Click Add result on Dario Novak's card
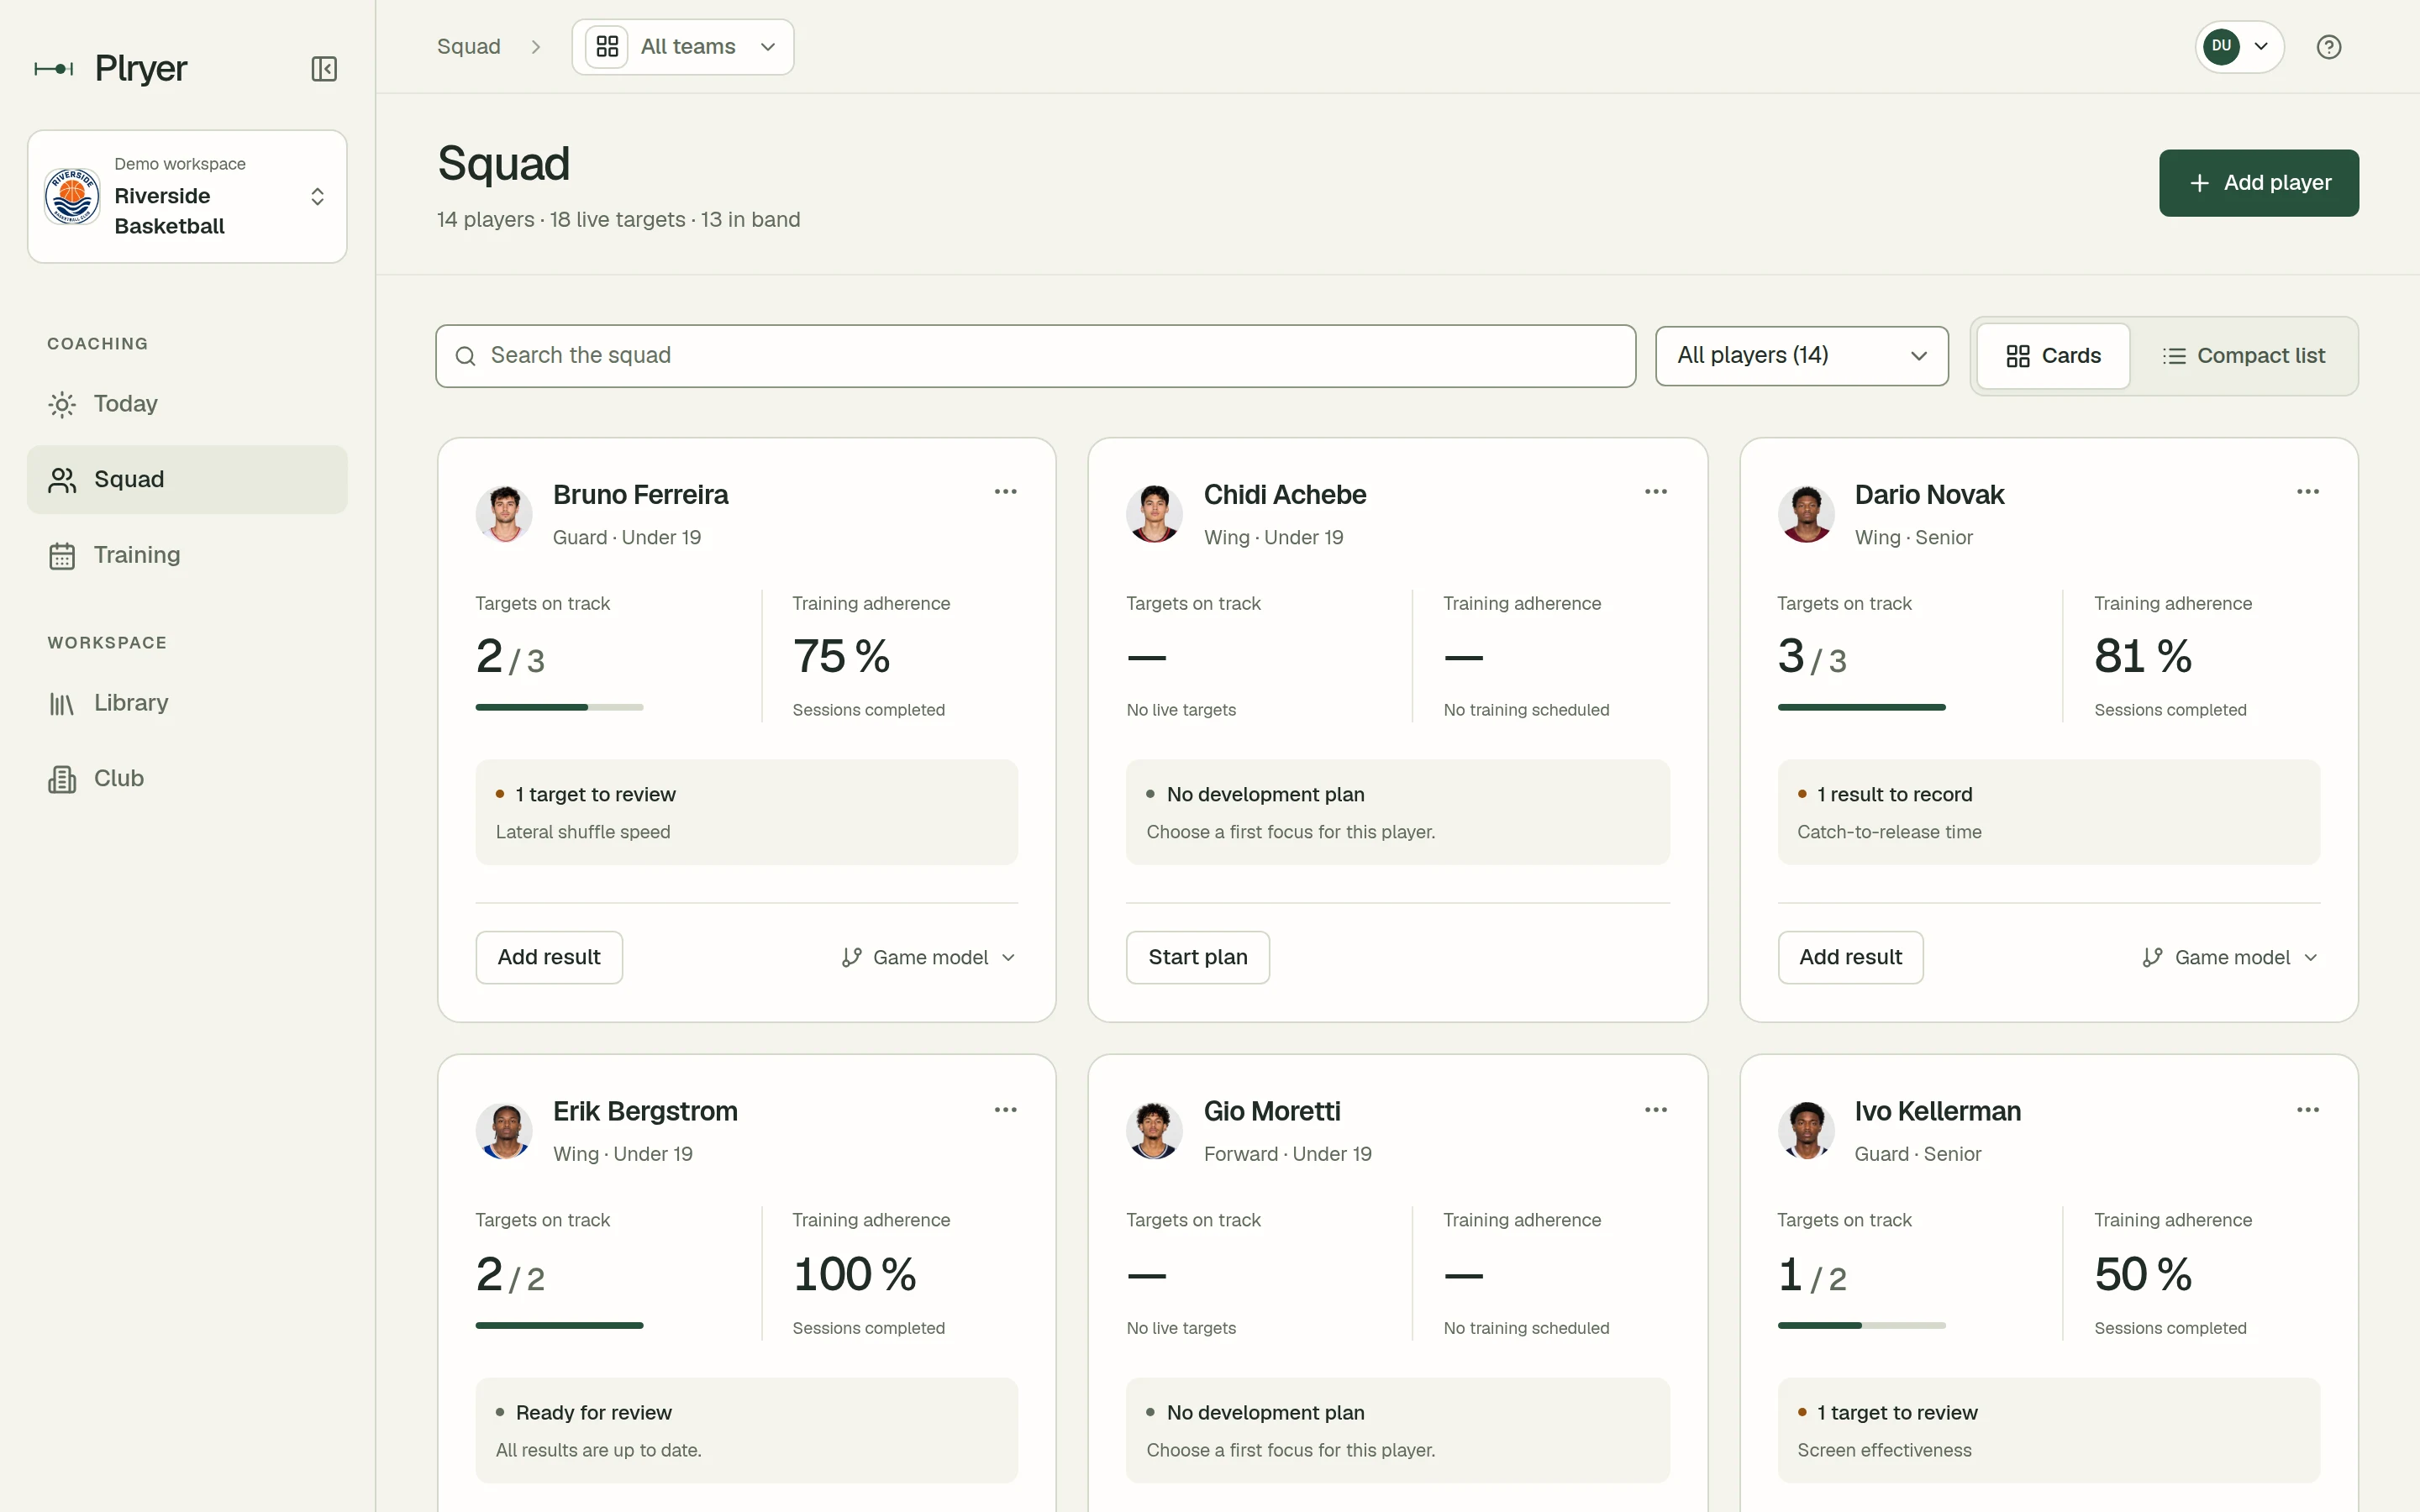Image resolution: width=2420 pixels, height=1512 pixels. 1850,958
